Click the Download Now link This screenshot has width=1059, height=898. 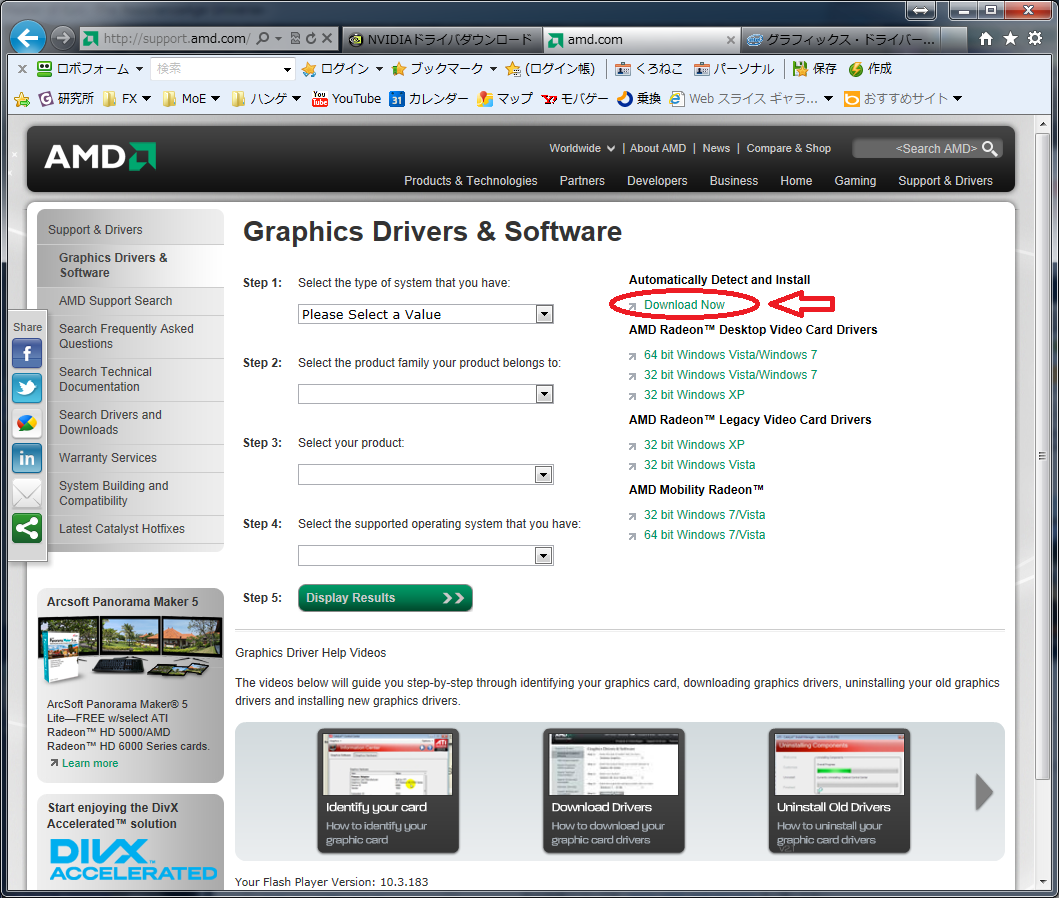pyautogui.click(x=684, y=305)
